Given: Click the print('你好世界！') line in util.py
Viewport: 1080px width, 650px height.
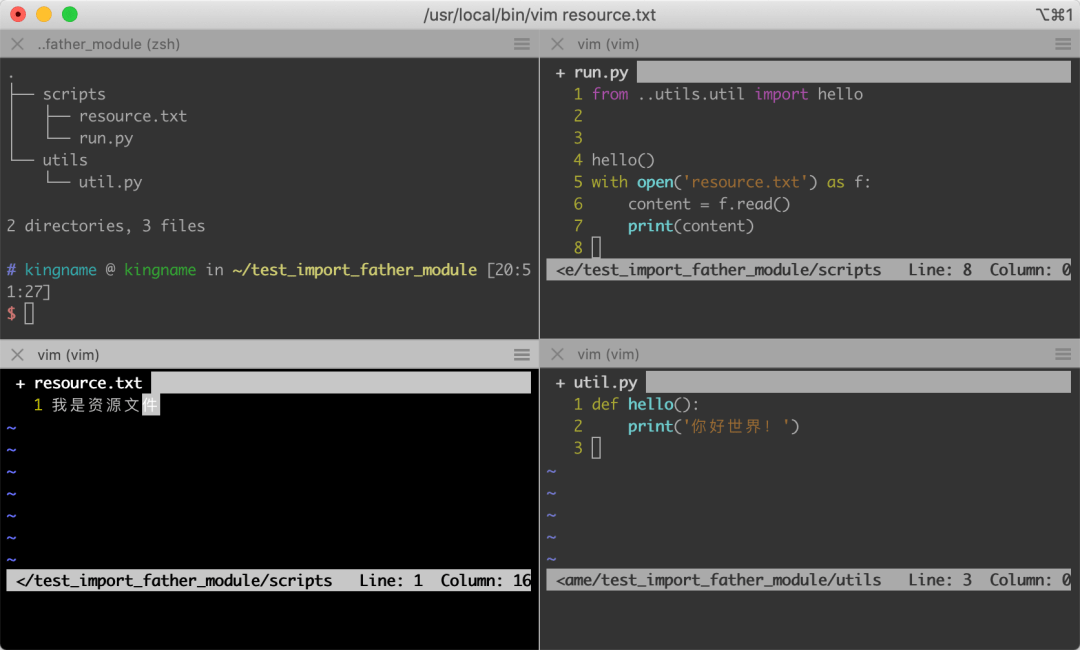Looking at the screenshot, I should 714,427.
